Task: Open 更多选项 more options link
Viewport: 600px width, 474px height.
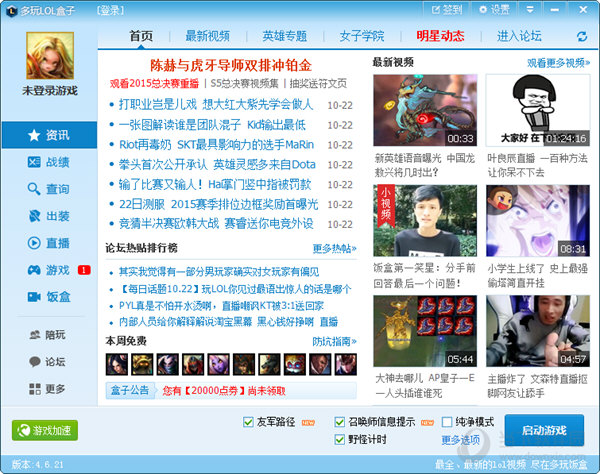Action: [461, 440]
